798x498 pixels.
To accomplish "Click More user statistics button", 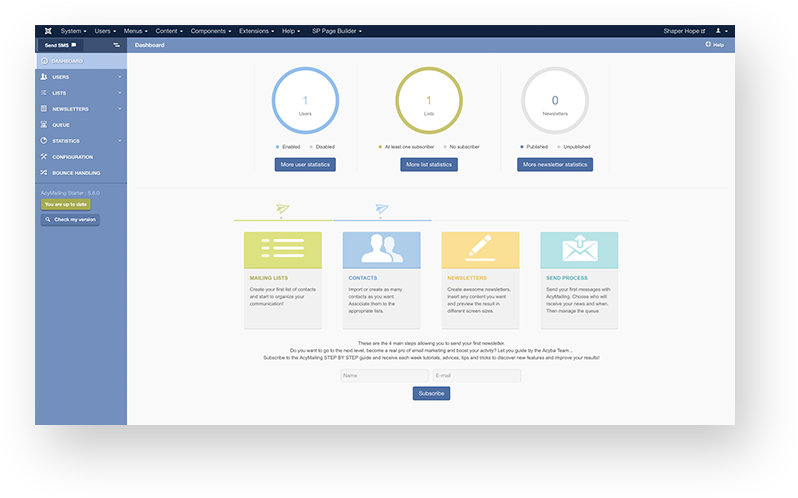I will pyautogui.click(x=305, y=164).
